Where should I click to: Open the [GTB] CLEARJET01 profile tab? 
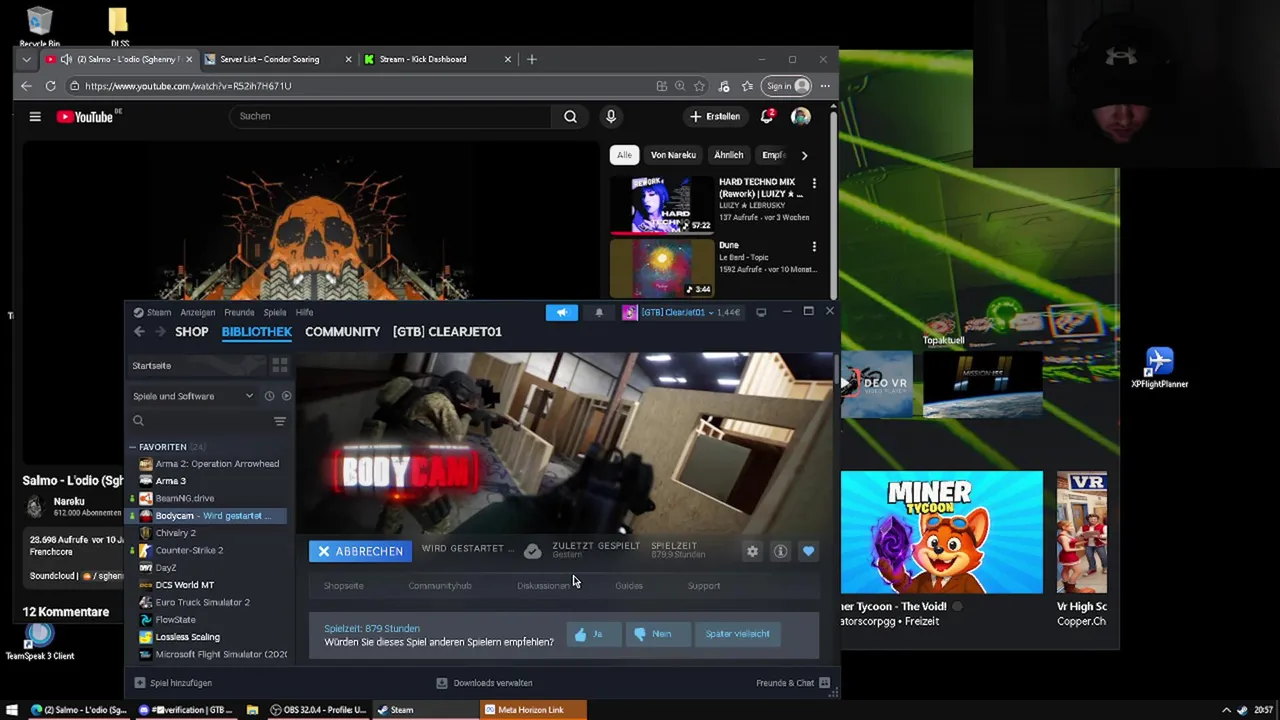pos(447,332)
